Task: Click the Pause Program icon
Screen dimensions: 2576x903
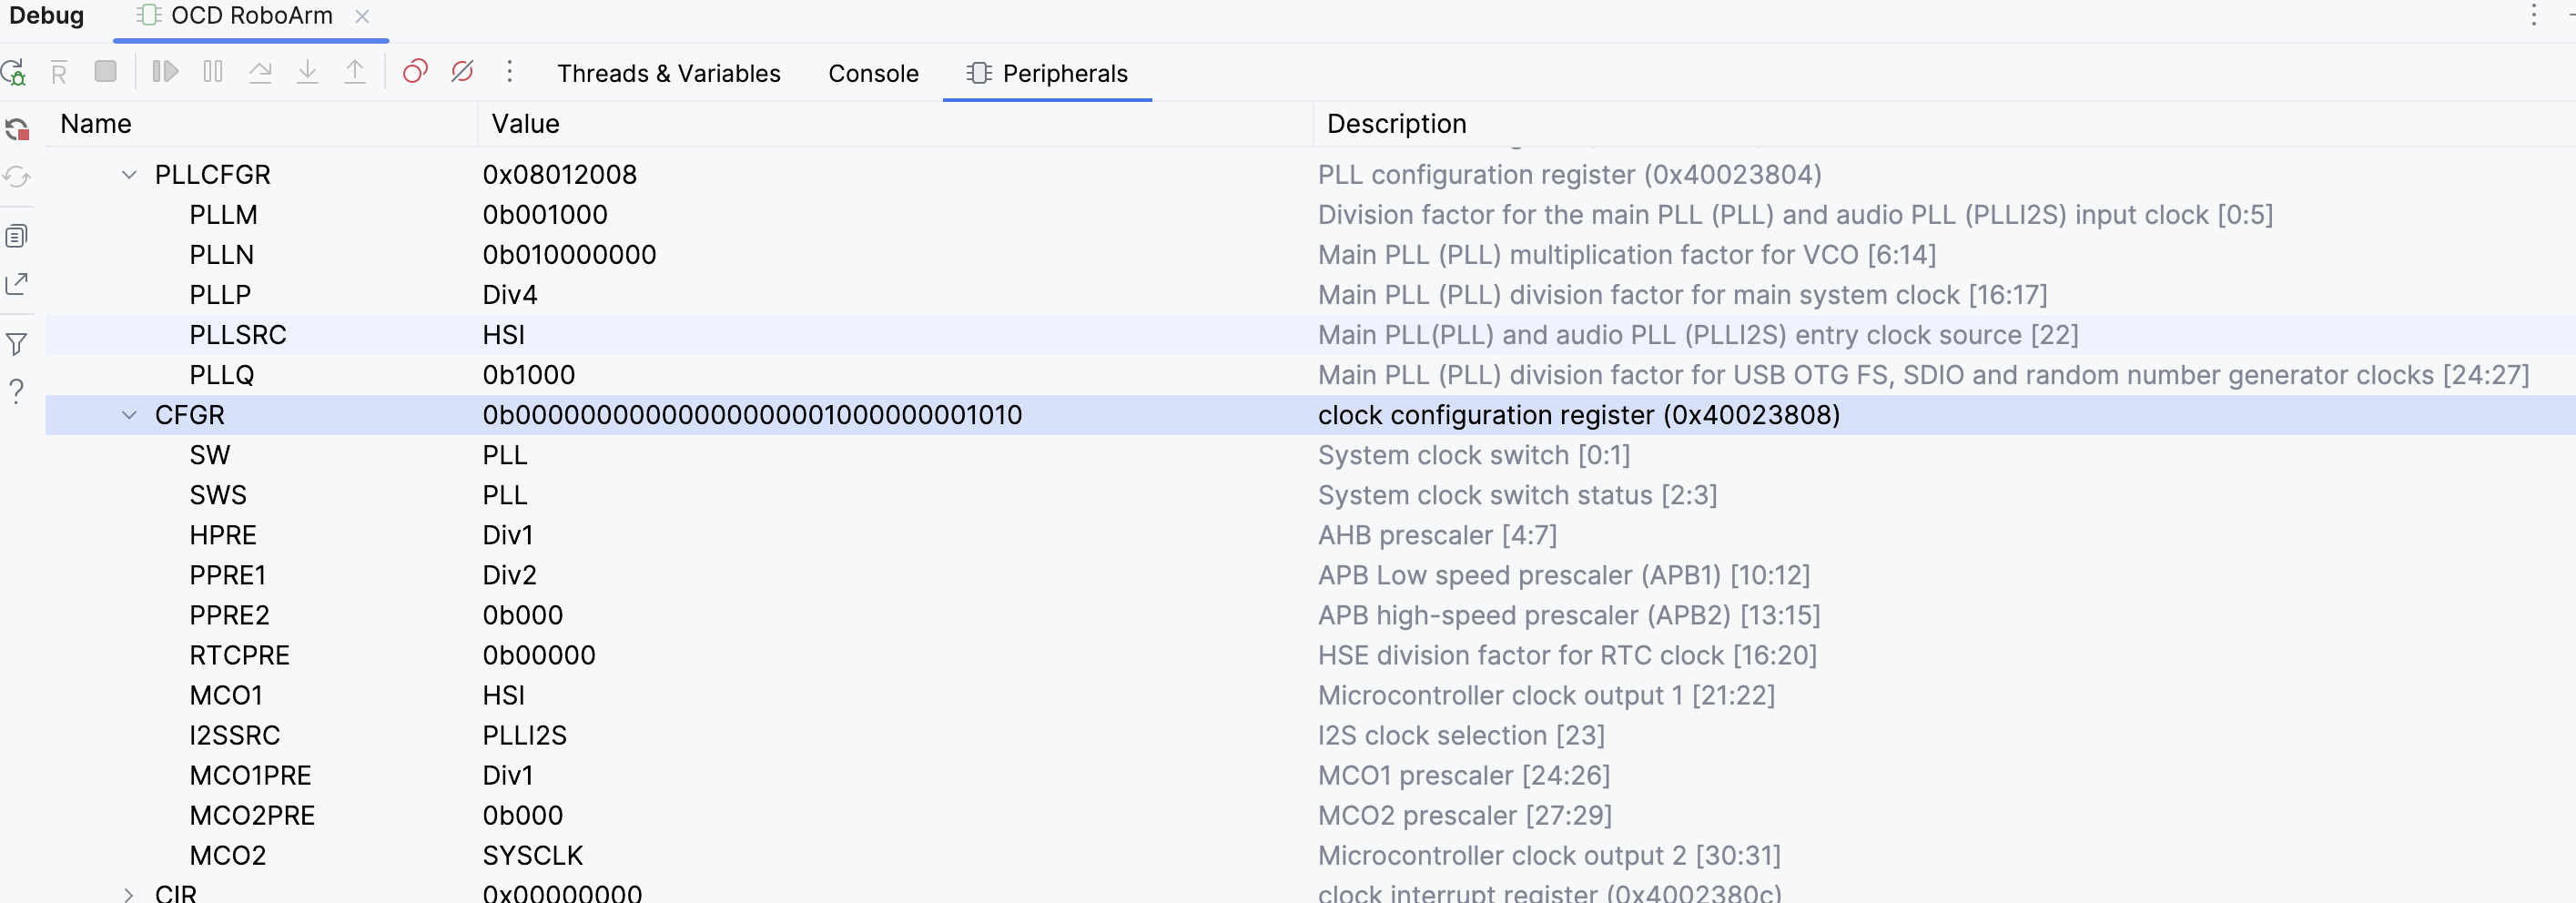Action: click(213, 72)
